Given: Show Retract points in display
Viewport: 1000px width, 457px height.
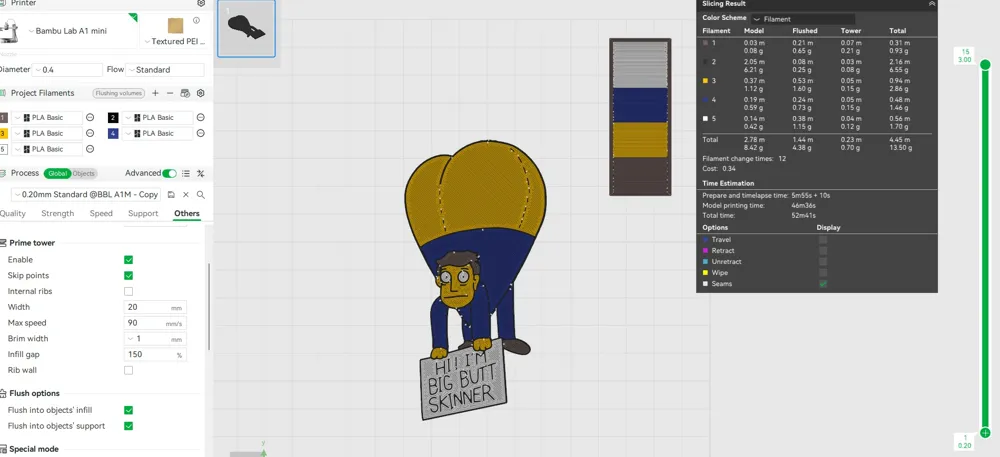Looking at the screenshot, I should 823,250.
